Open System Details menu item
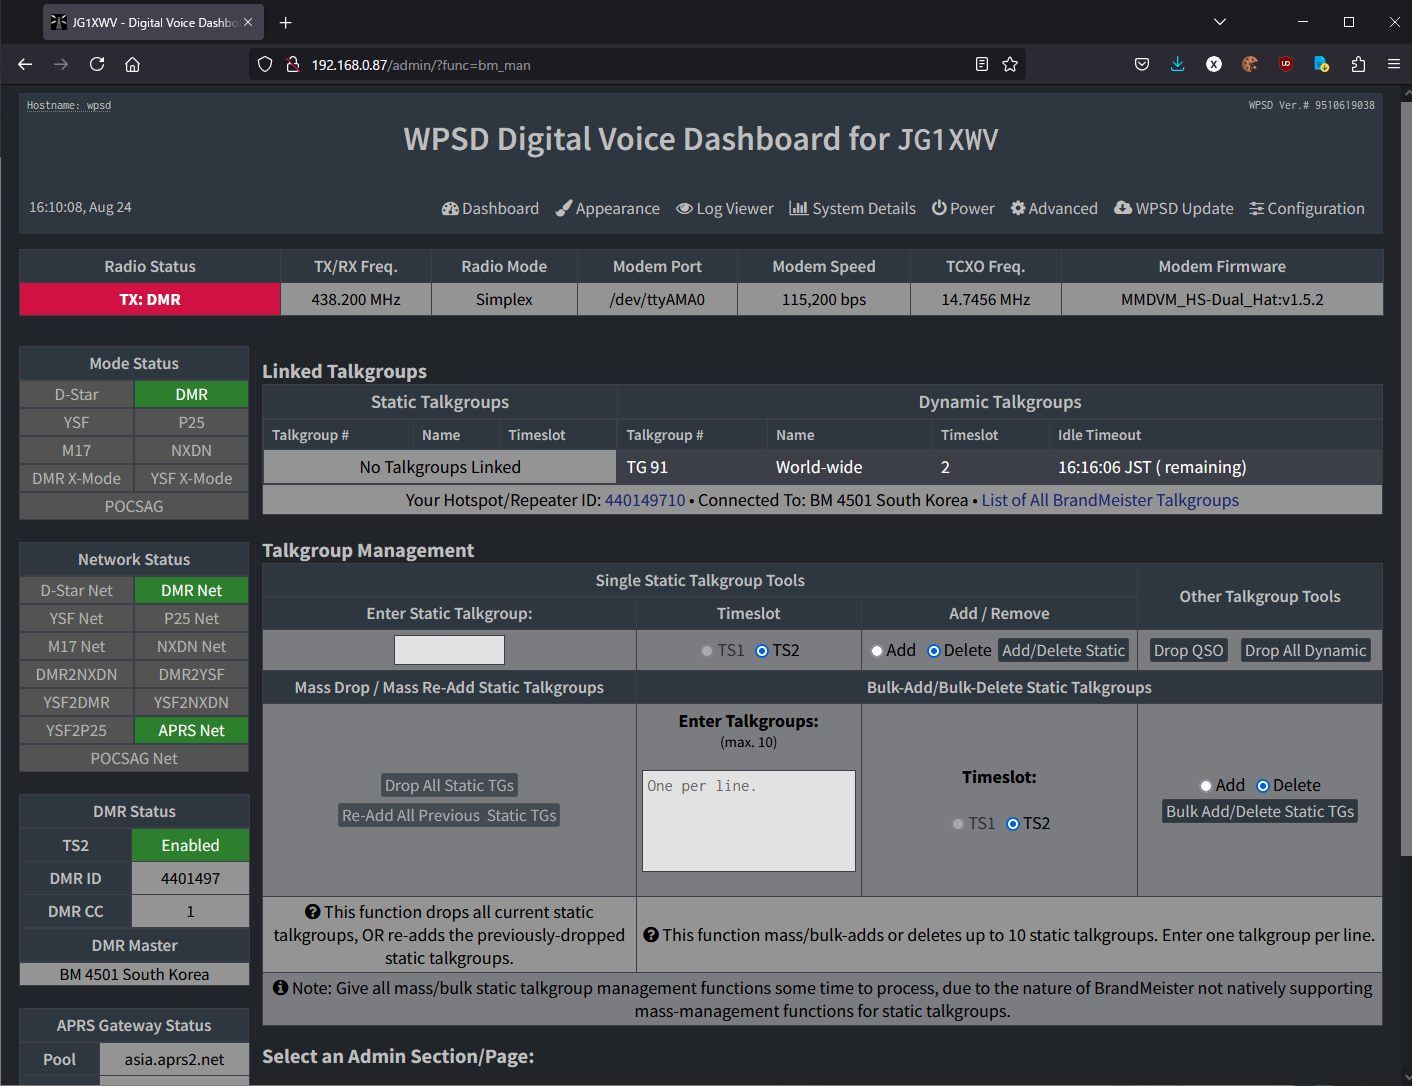 point(852,208)
